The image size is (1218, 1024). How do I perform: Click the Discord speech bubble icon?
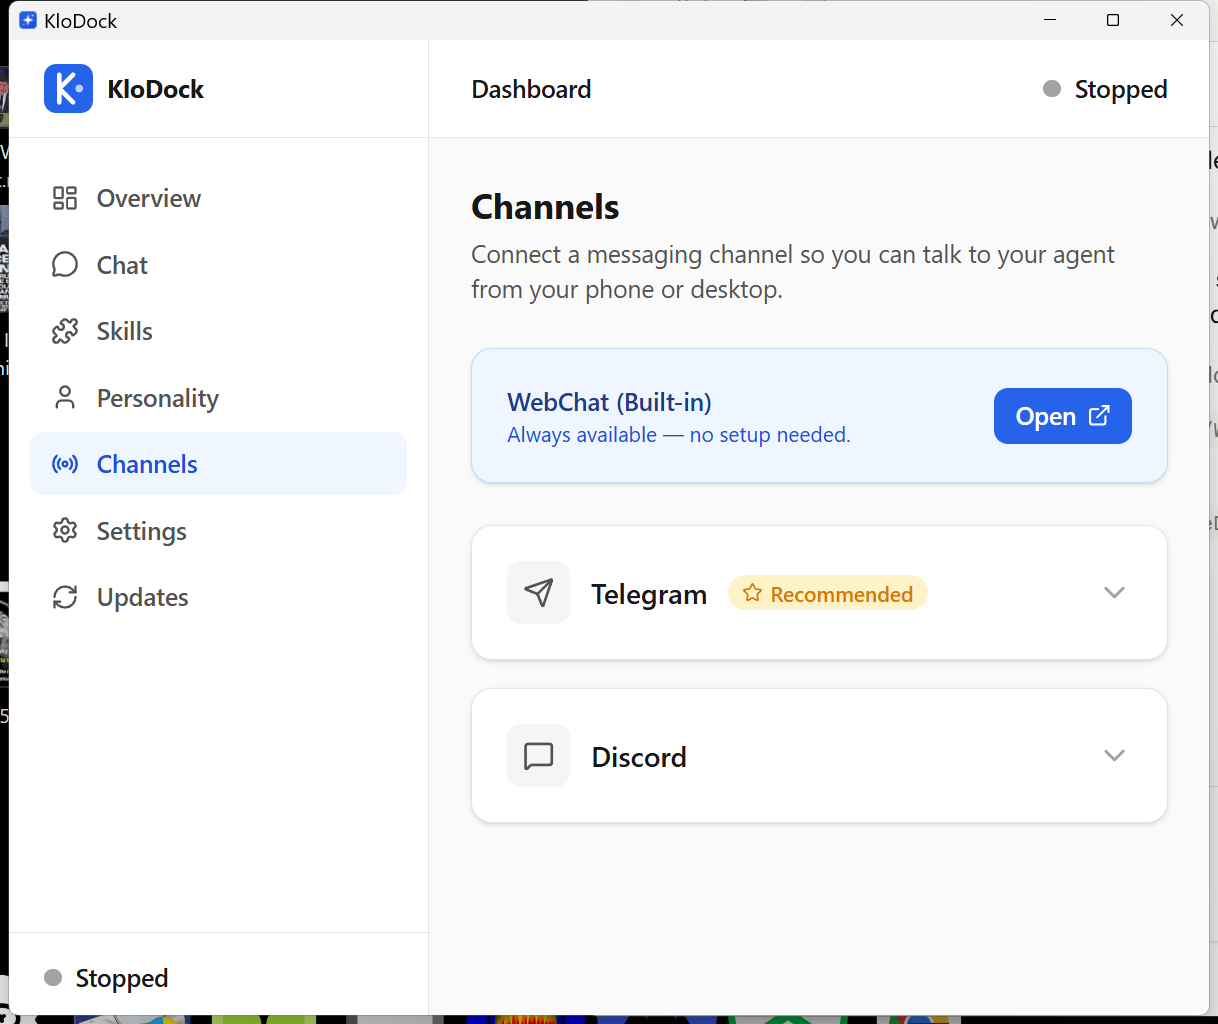(538, 755)
